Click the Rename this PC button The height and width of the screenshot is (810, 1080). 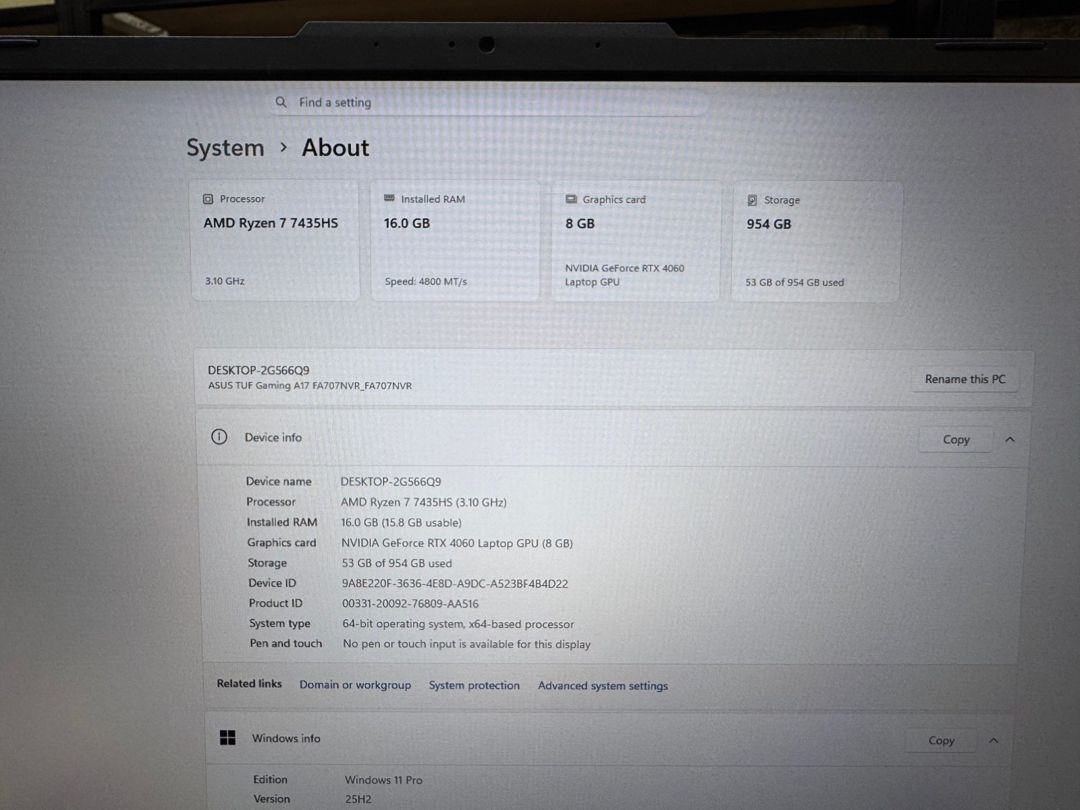tap(965, 379)
